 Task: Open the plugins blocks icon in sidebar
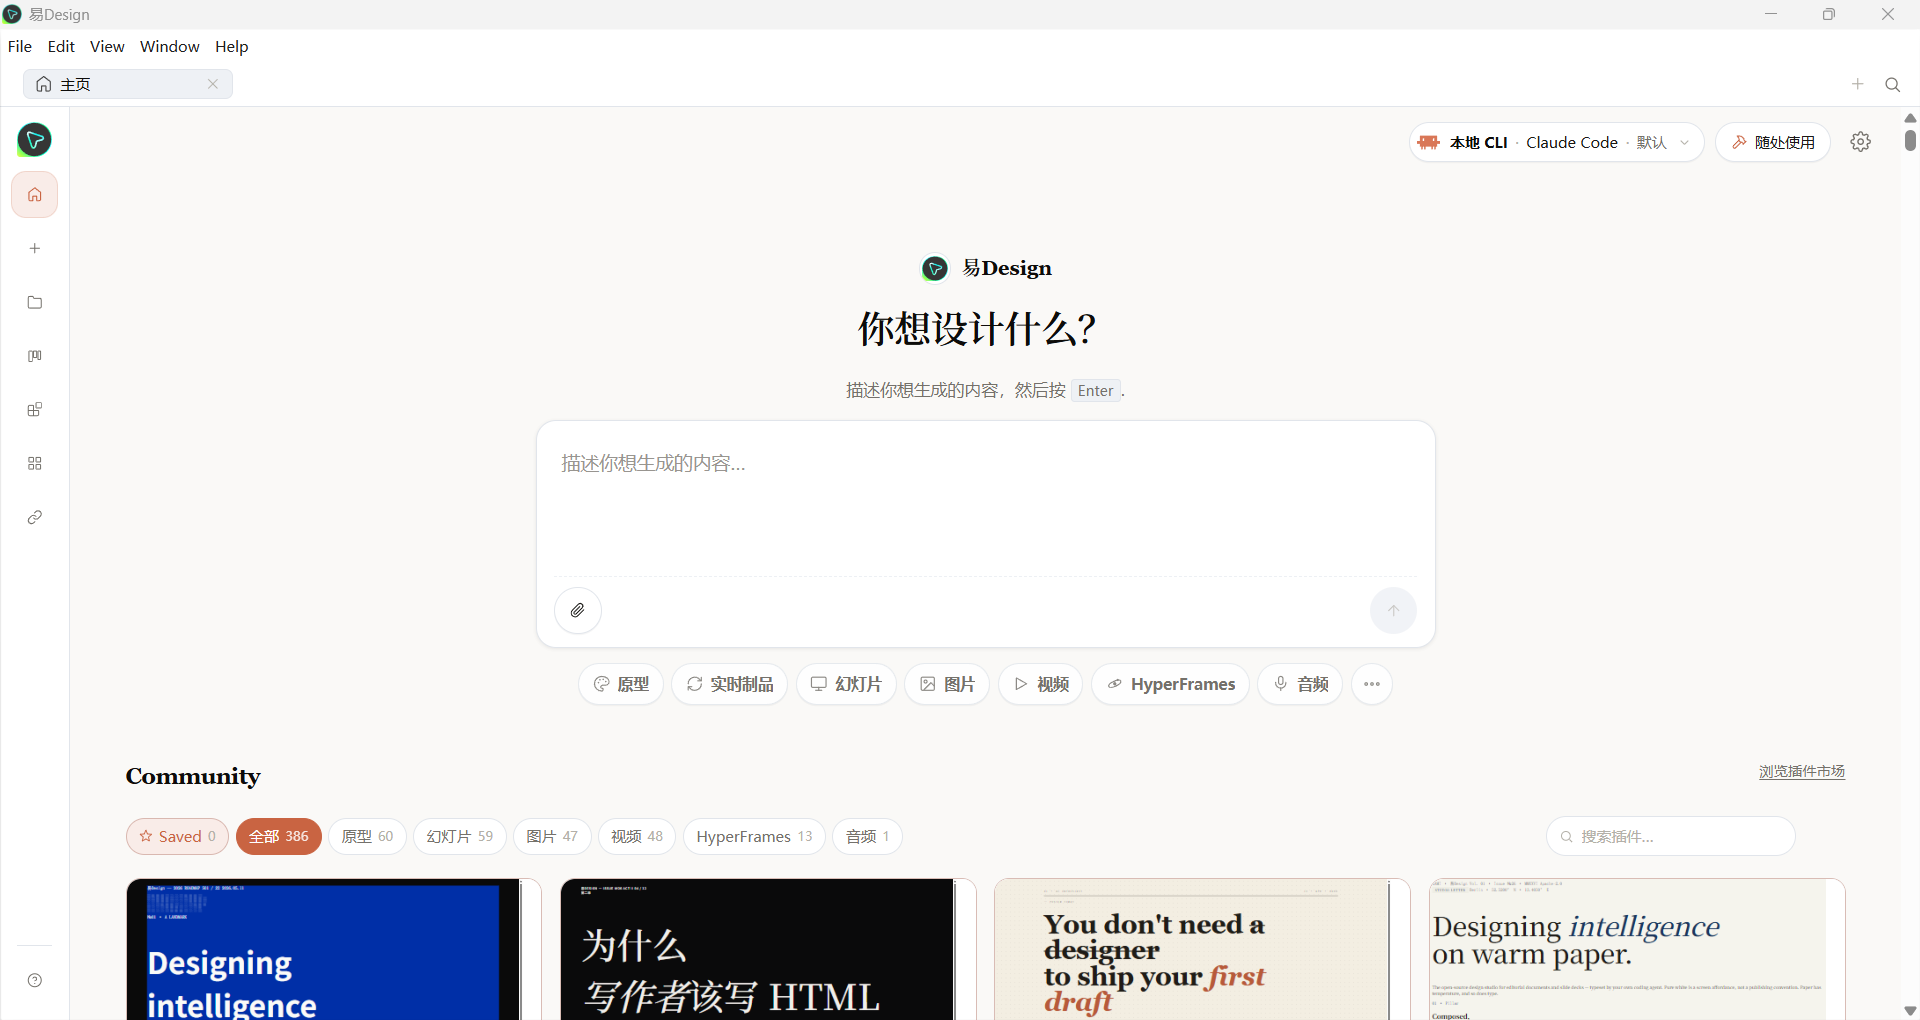point(34,410)
